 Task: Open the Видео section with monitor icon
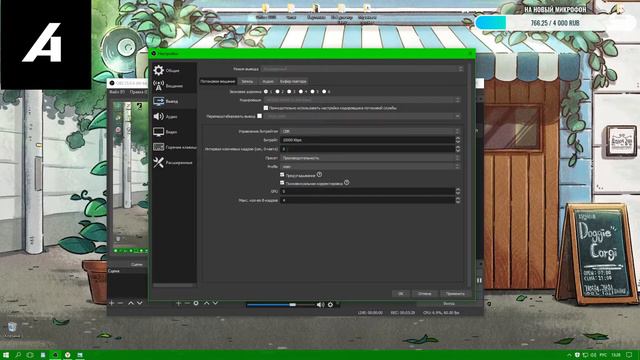174,132
